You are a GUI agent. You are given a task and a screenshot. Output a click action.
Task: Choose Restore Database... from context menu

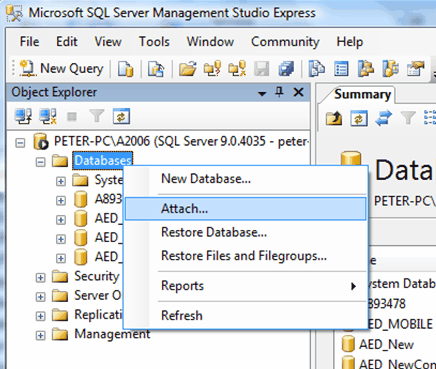pos(246,232)
